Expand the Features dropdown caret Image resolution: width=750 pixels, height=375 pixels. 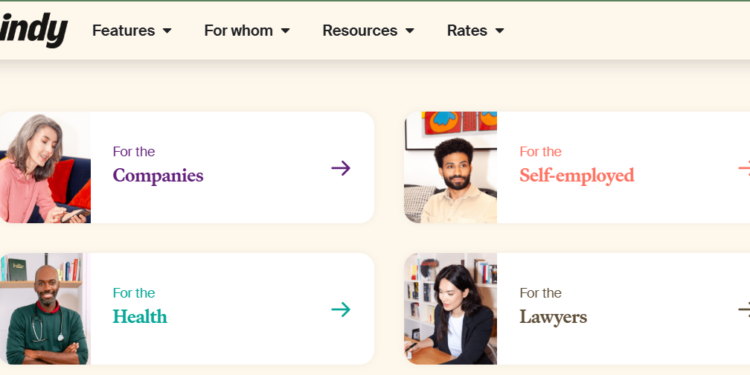click(167, 31)
